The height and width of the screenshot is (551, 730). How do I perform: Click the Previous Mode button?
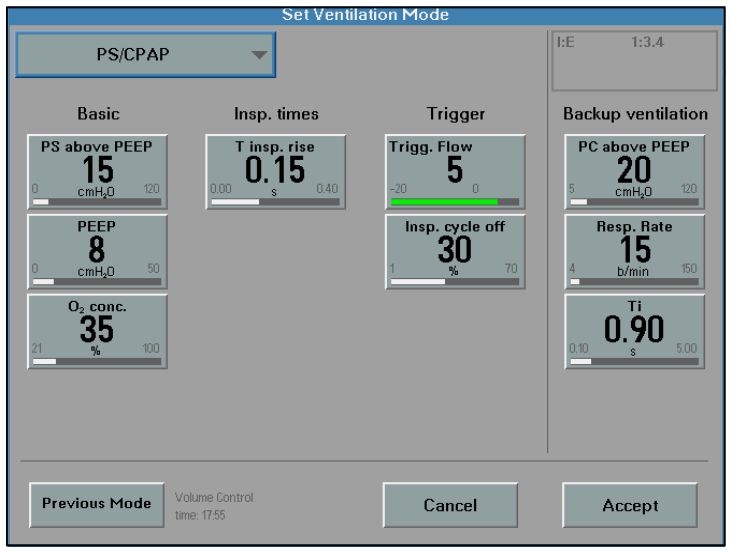point(96,503)
